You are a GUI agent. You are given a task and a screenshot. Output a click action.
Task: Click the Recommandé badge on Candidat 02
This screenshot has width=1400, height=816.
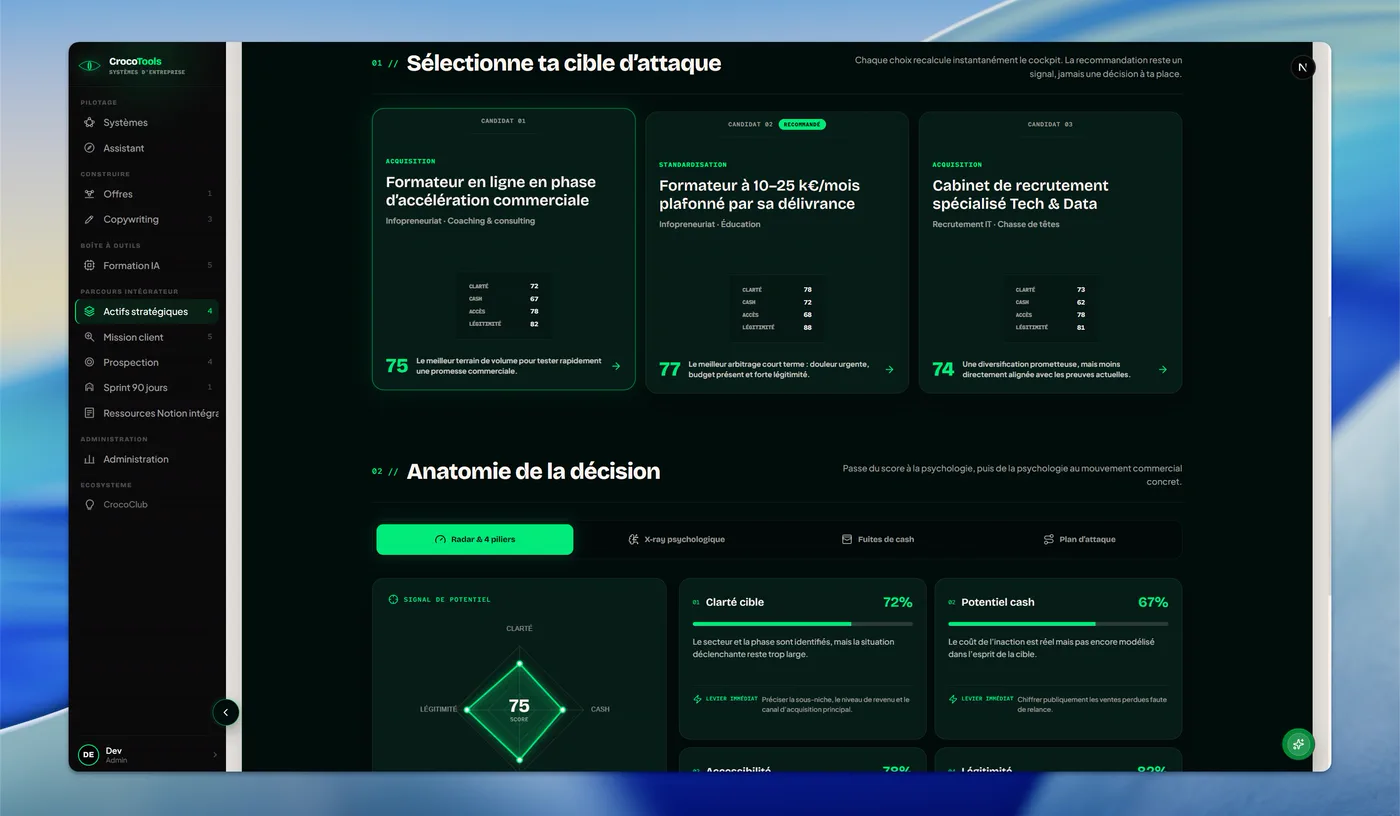[x=802, y=124]
